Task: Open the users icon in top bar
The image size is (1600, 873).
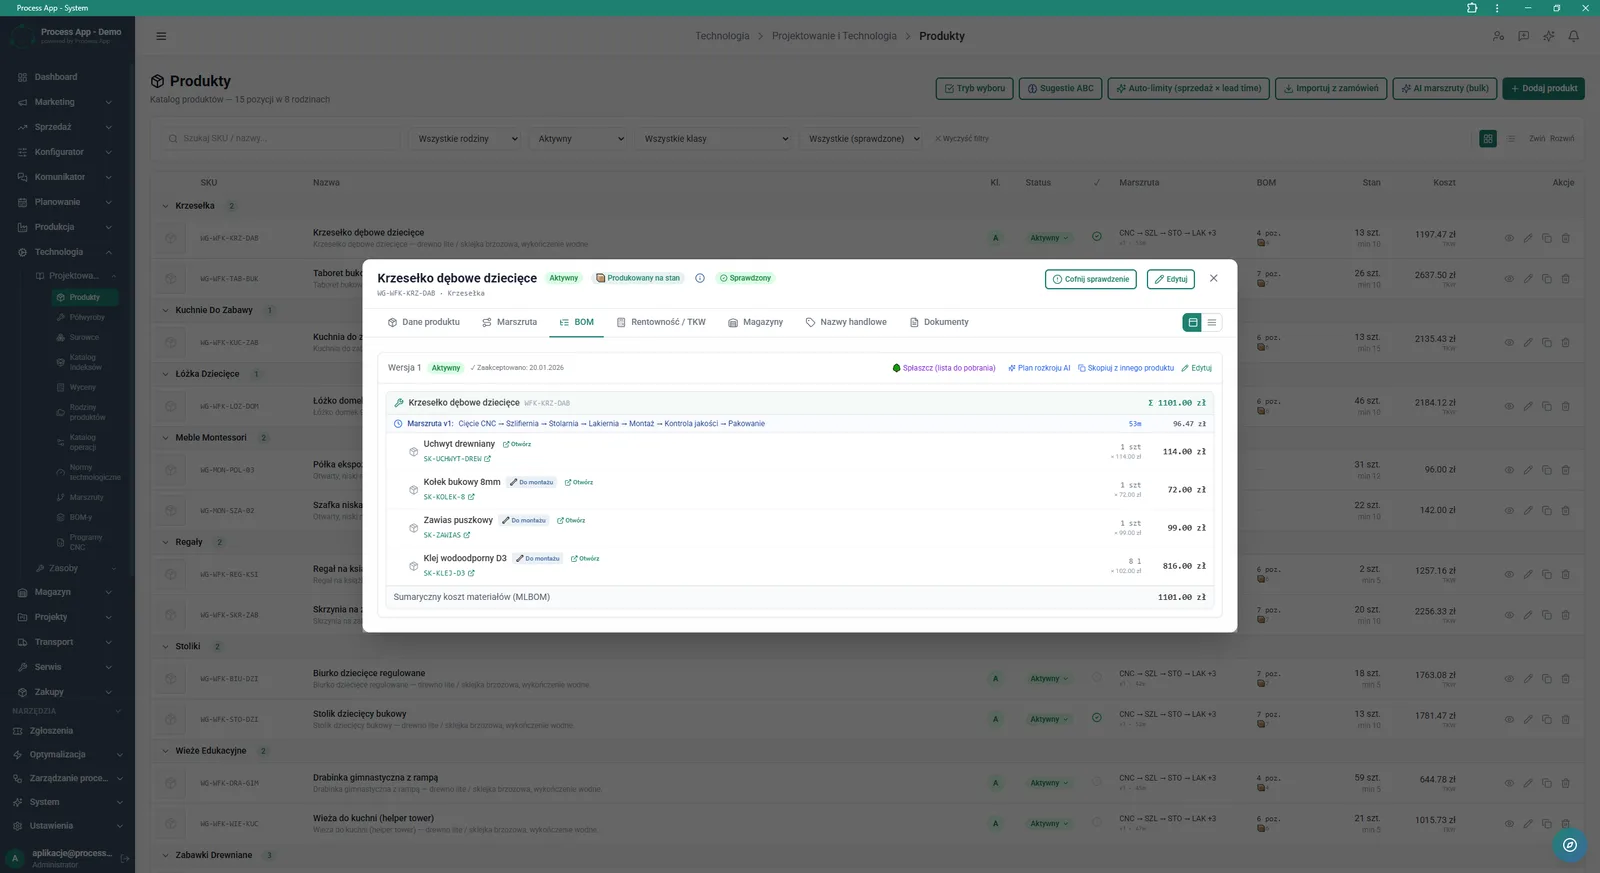Action: (x=1498, y=36)
